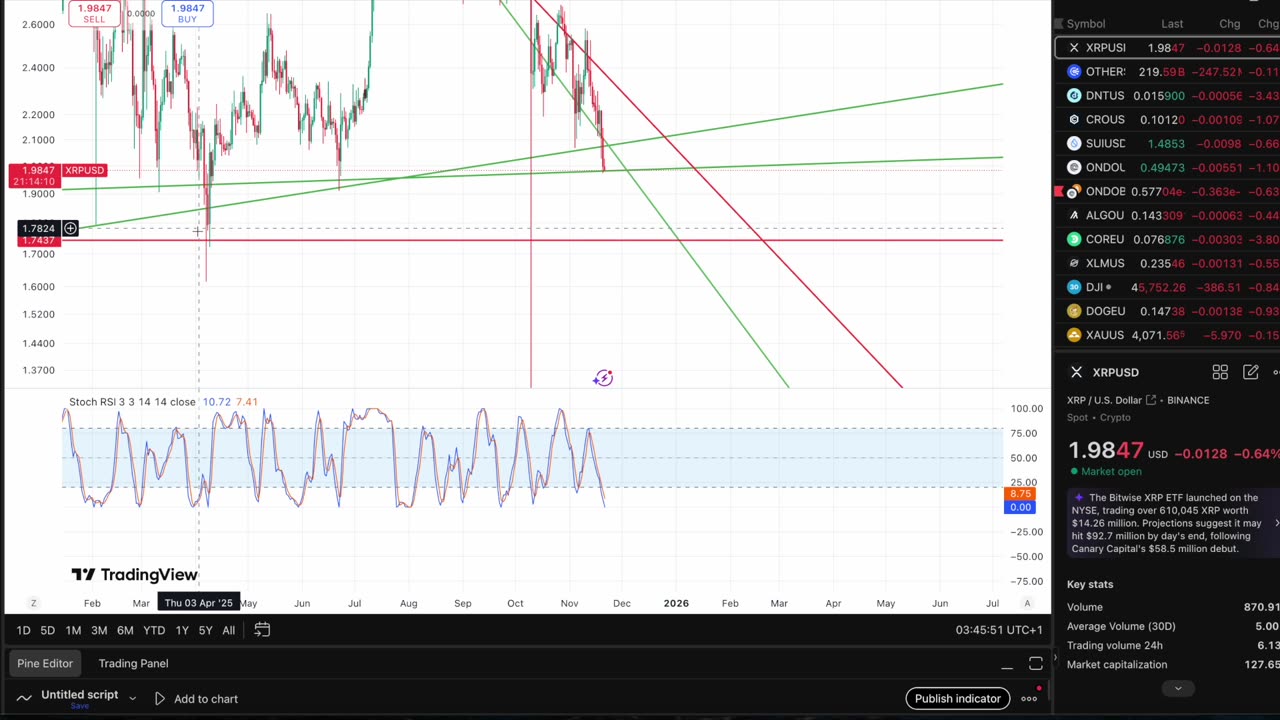Click the SELL 1.9847 button

94,13
